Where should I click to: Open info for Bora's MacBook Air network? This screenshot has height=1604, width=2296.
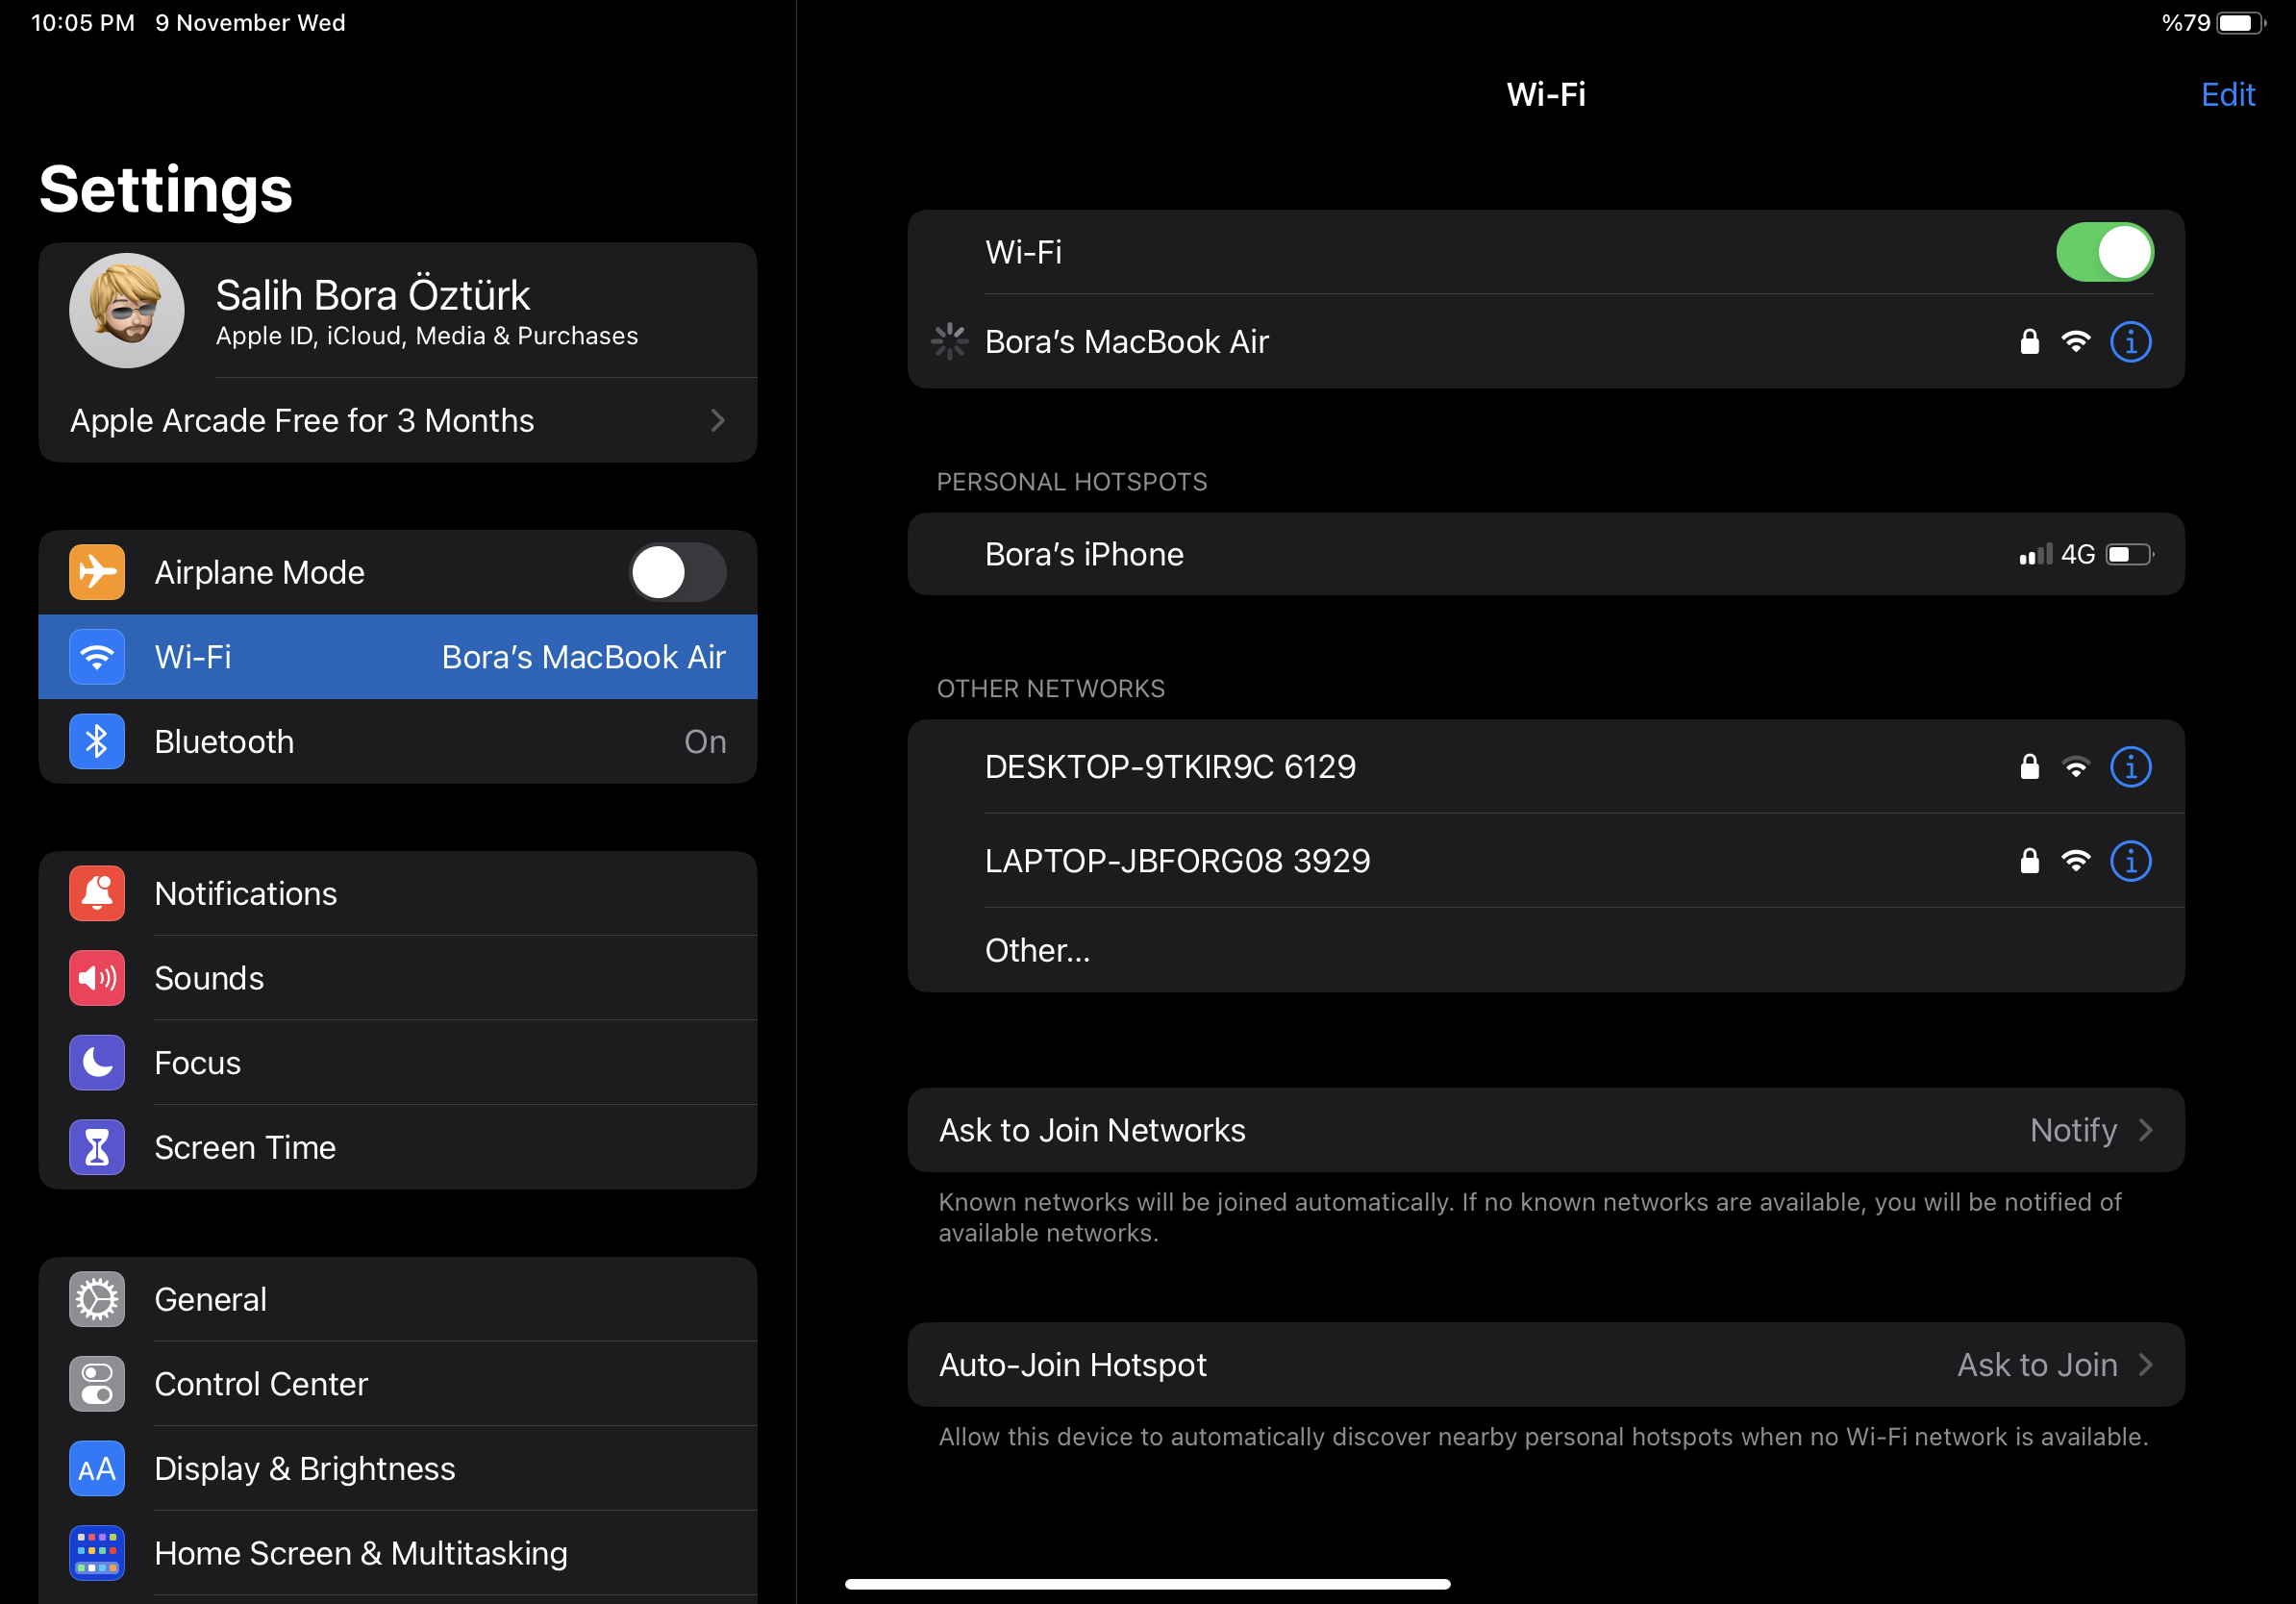[2130, 342]
